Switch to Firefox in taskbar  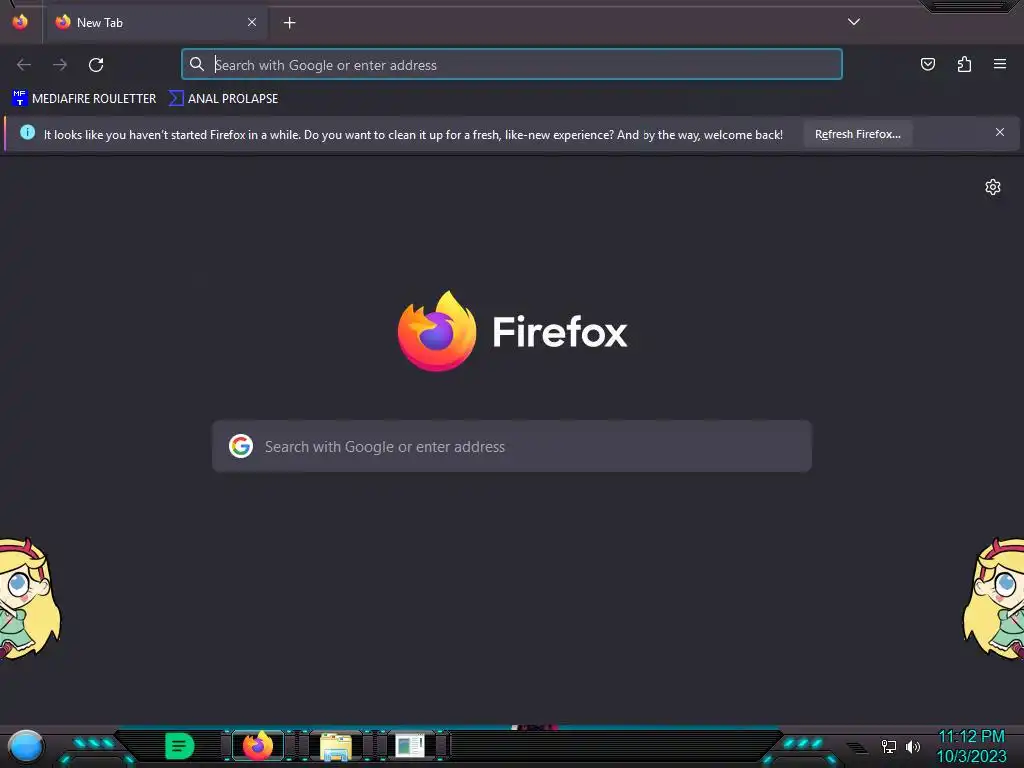[x=258, y=746]
